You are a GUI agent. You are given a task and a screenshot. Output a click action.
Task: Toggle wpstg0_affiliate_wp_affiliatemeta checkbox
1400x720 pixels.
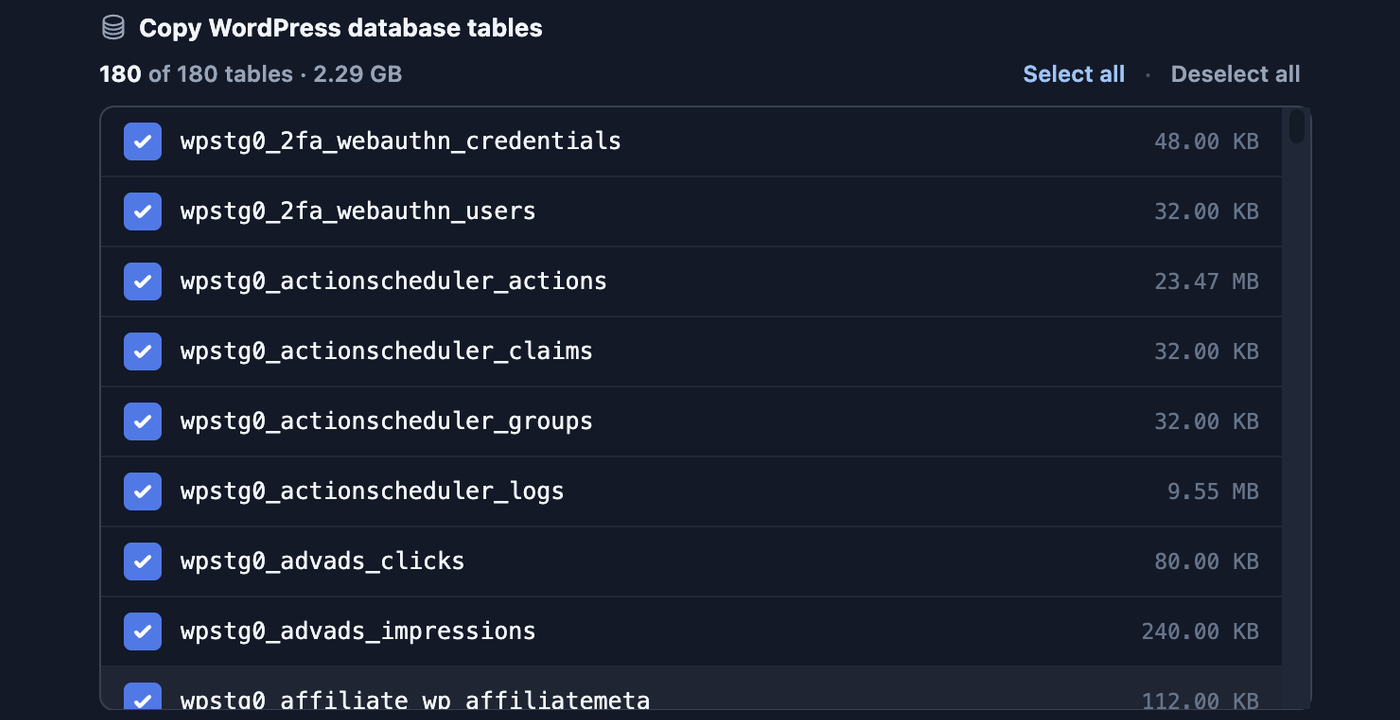coord(142,696)
